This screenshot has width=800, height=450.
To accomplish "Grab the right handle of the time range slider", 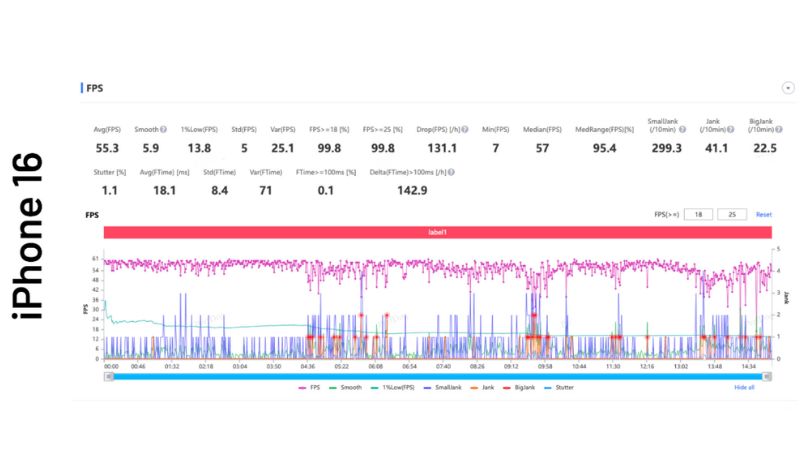I will pos(766,377).
